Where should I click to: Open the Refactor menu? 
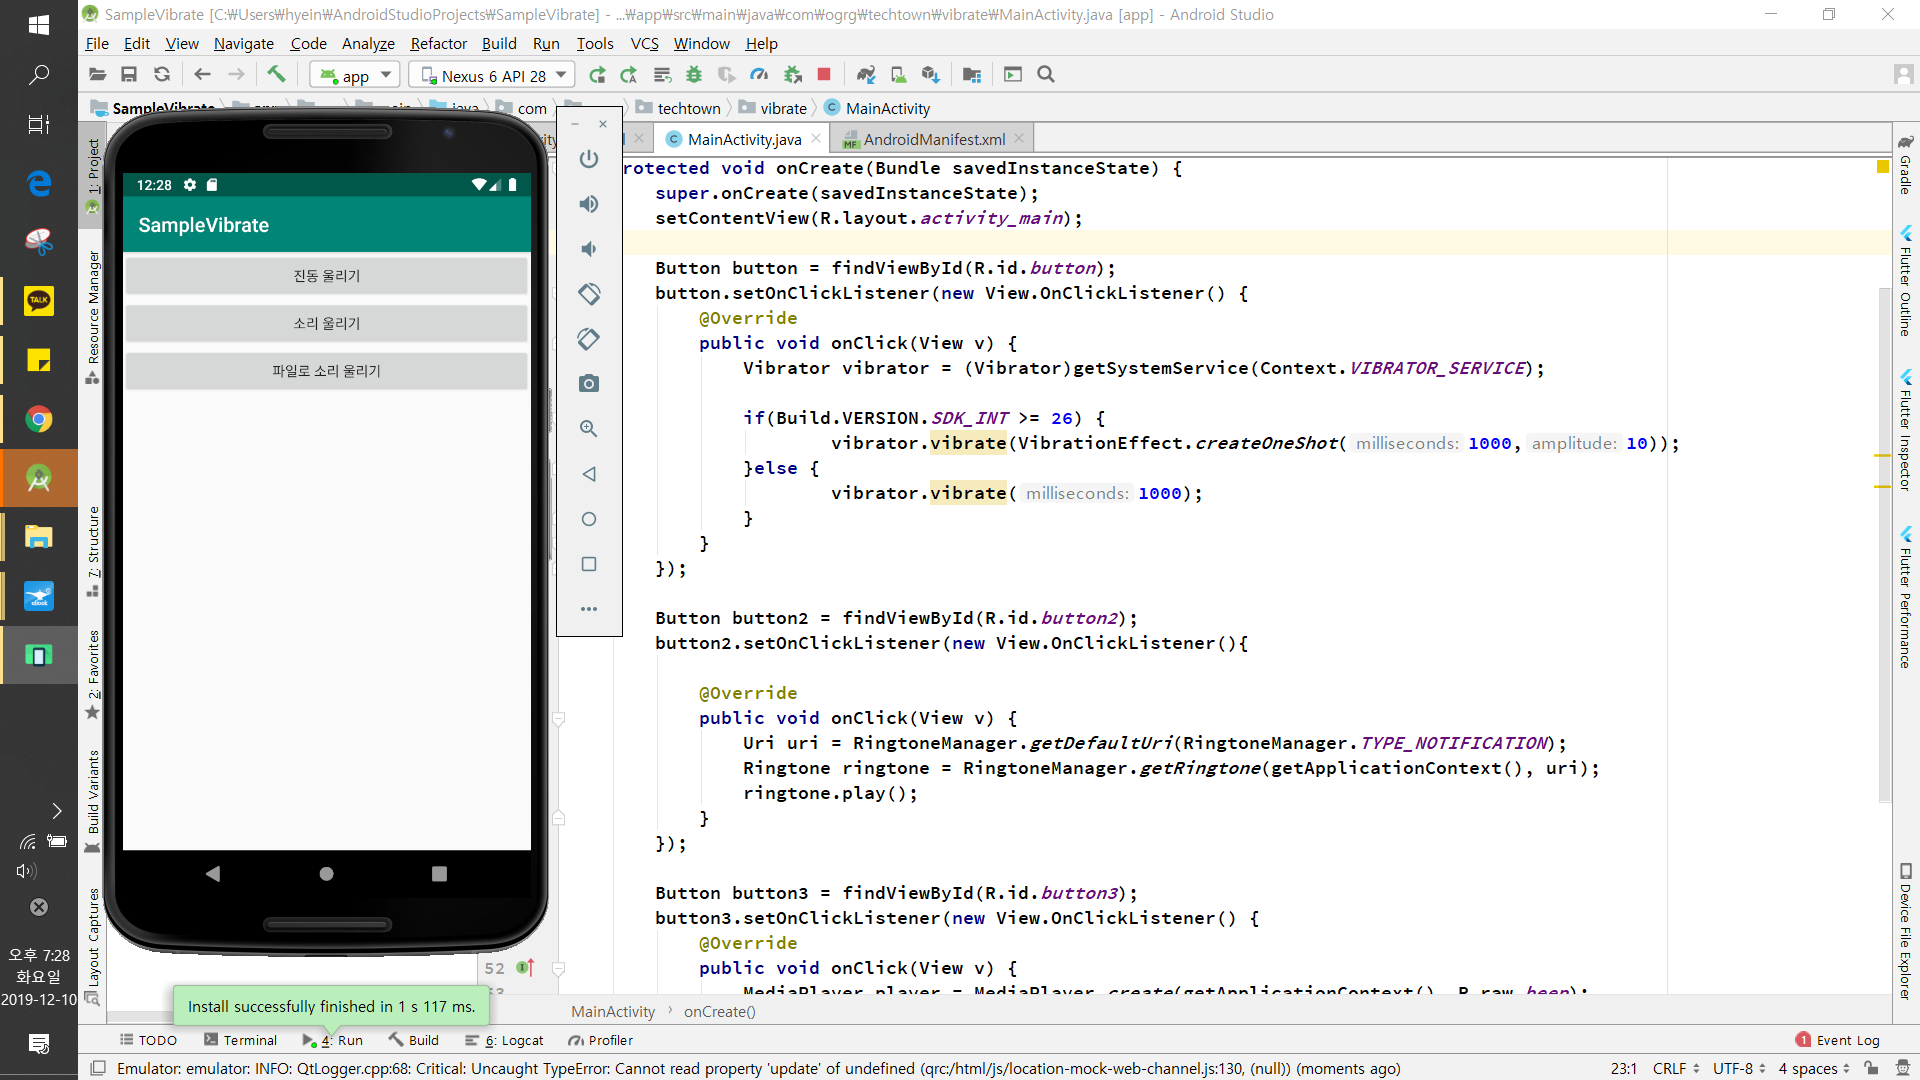click(438, 43)
